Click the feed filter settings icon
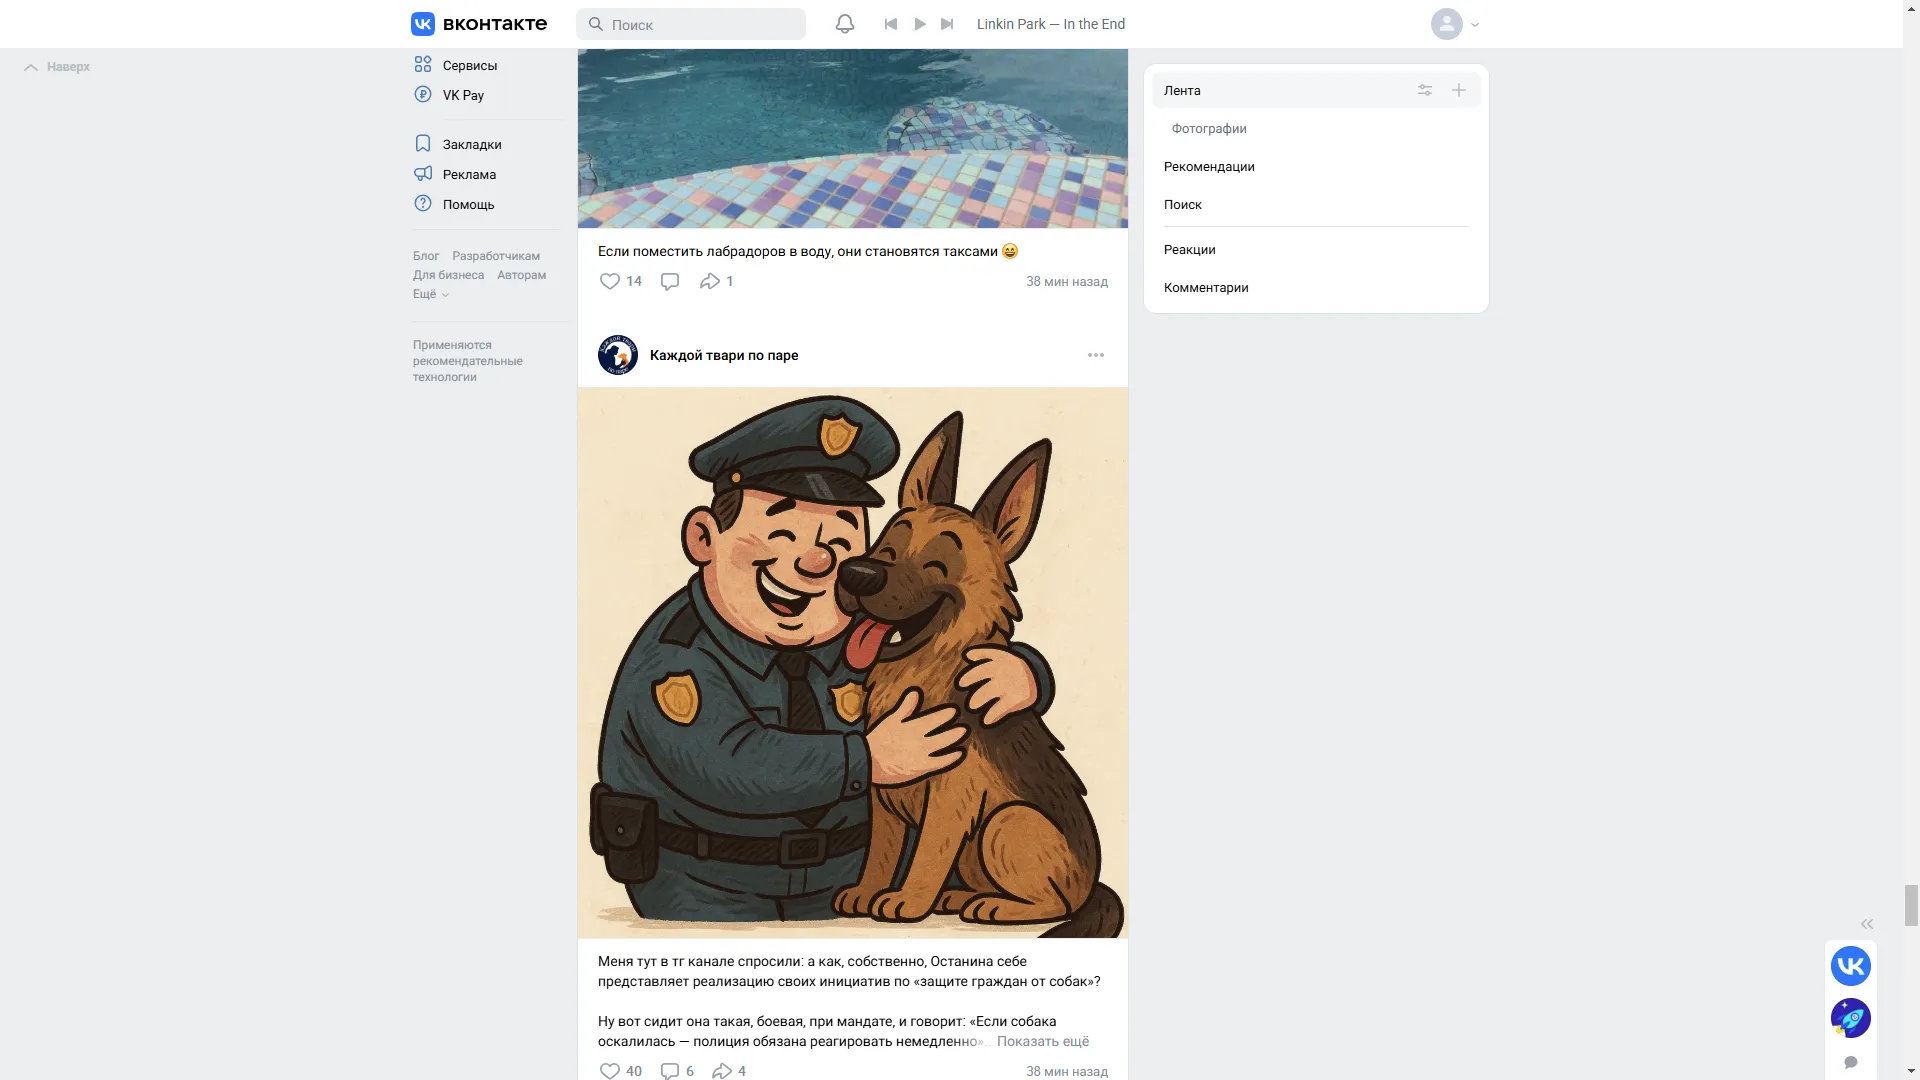1920x1080 pixels. tap(1425, 90)
